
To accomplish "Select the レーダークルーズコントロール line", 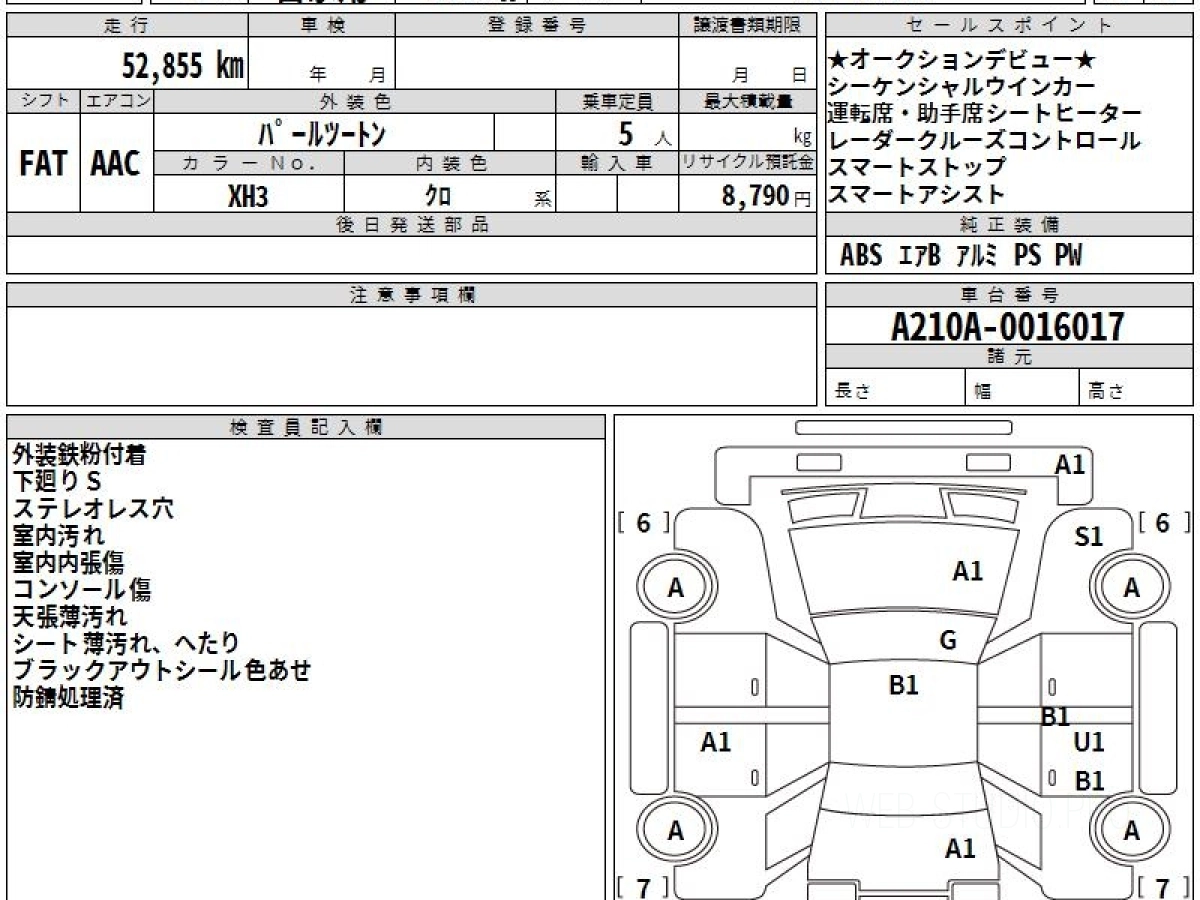I will click(984, 140).
